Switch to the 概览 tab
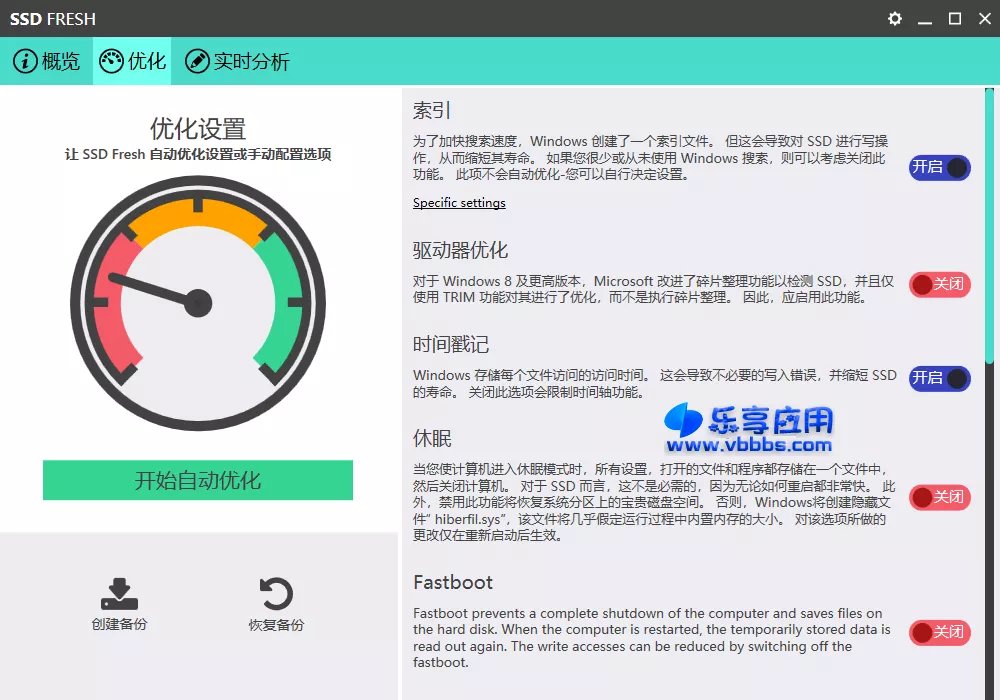Viewport: 1000px width, 700px height. [x=46, y=61]
